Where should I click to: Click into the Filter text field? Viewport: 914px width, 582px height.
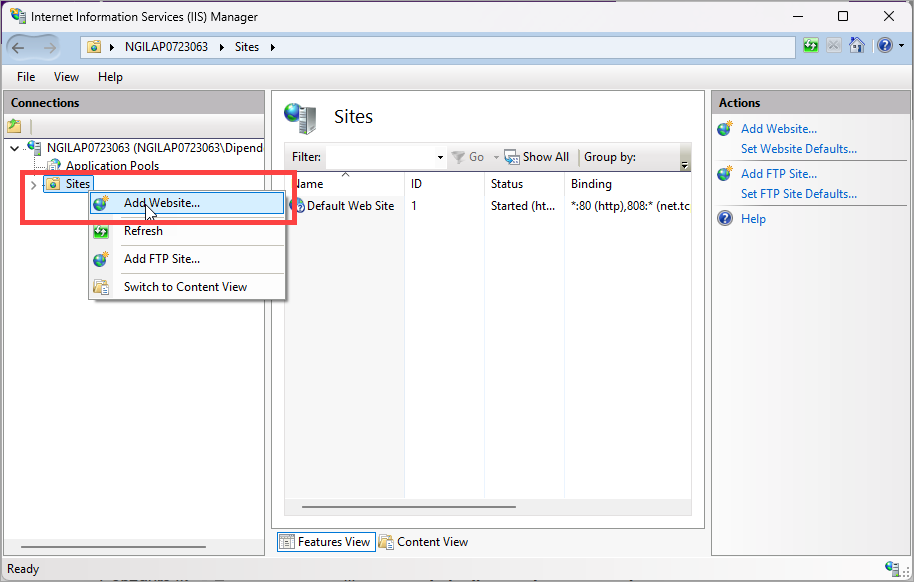tap(380, 157)
